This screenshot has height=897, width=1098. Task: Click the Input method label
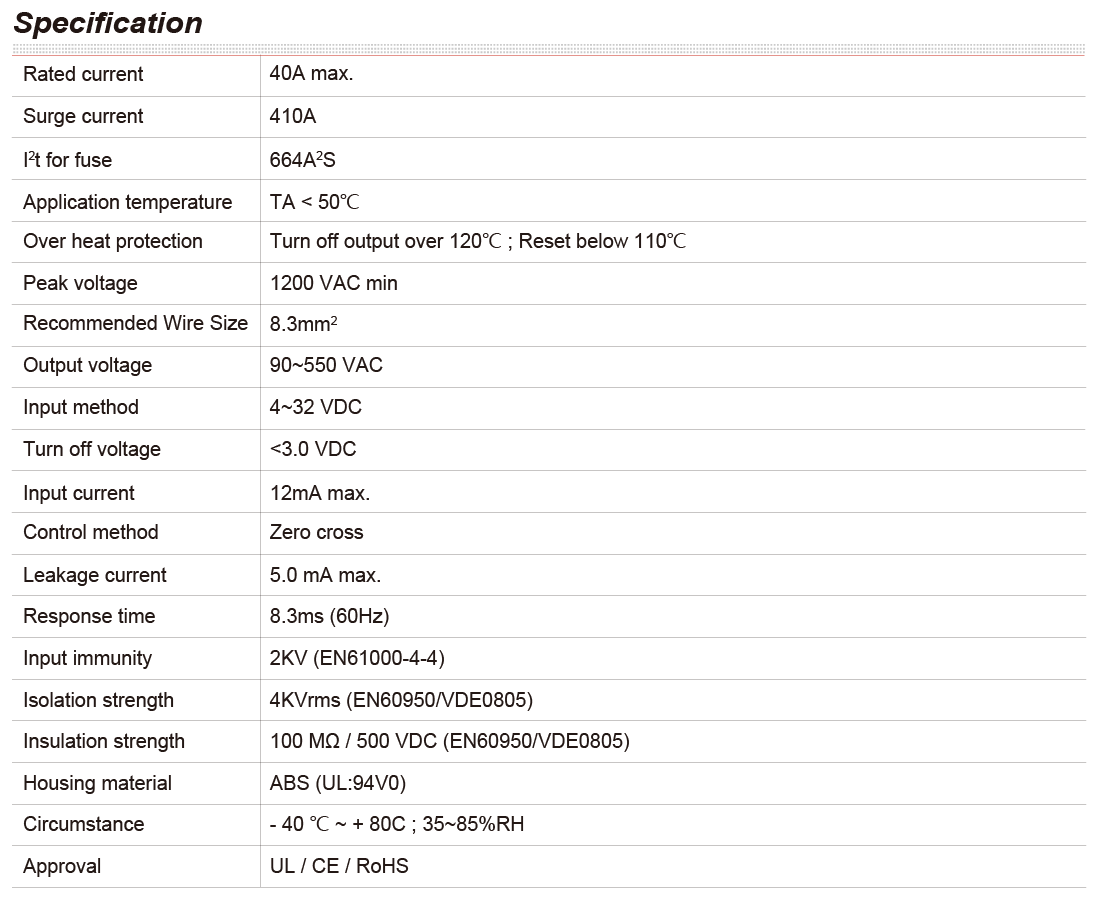tap(80, 407)
